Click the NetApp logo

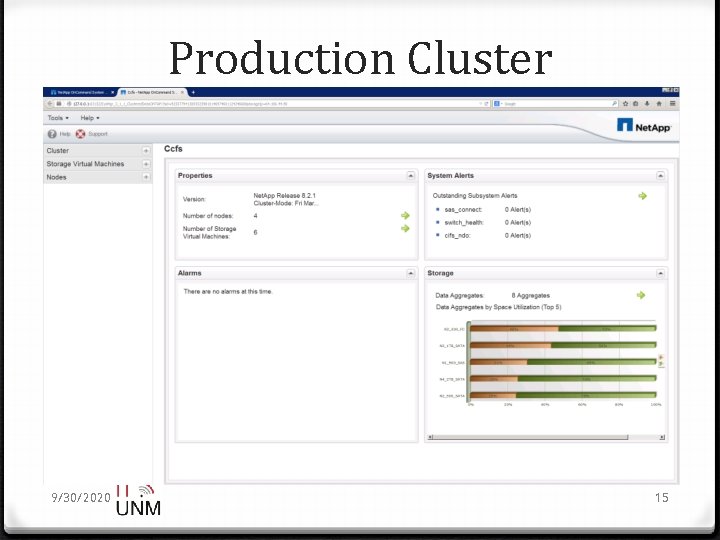pyautogui.click(x=644, y=125)
